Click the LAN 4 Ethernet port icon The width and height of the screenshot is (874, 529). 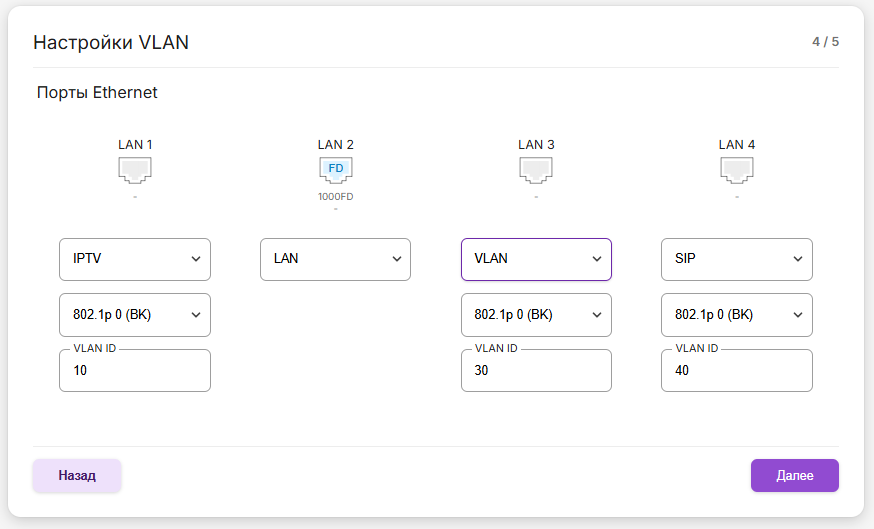click(737, 170)
